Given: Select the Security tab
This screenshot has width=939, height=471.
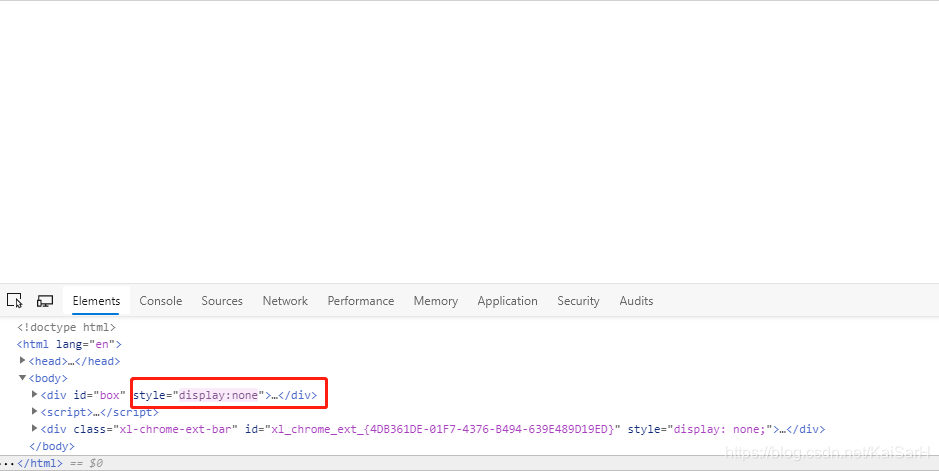Looking at the screenshot, I should (x=578, y=300).
